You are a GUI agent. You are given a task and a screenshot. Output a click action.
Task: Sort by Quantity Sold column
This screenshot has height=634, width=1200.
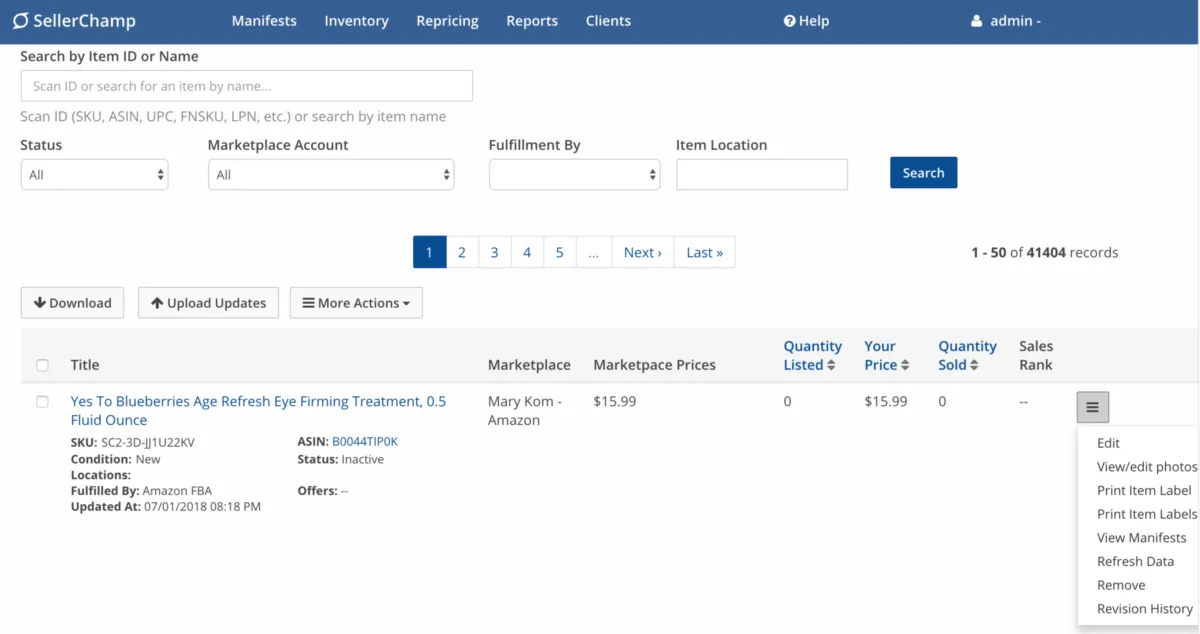(973, 366)
